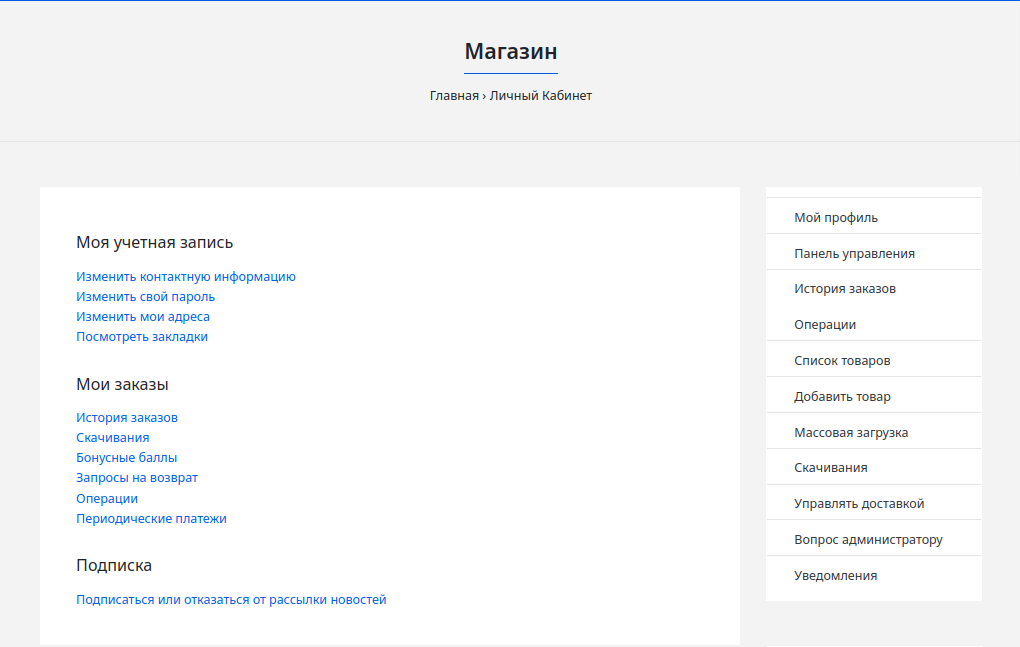Screen dimensions: 1020x647
Task: Open Периодические платежи link
Action: click(x=152, y=519)
